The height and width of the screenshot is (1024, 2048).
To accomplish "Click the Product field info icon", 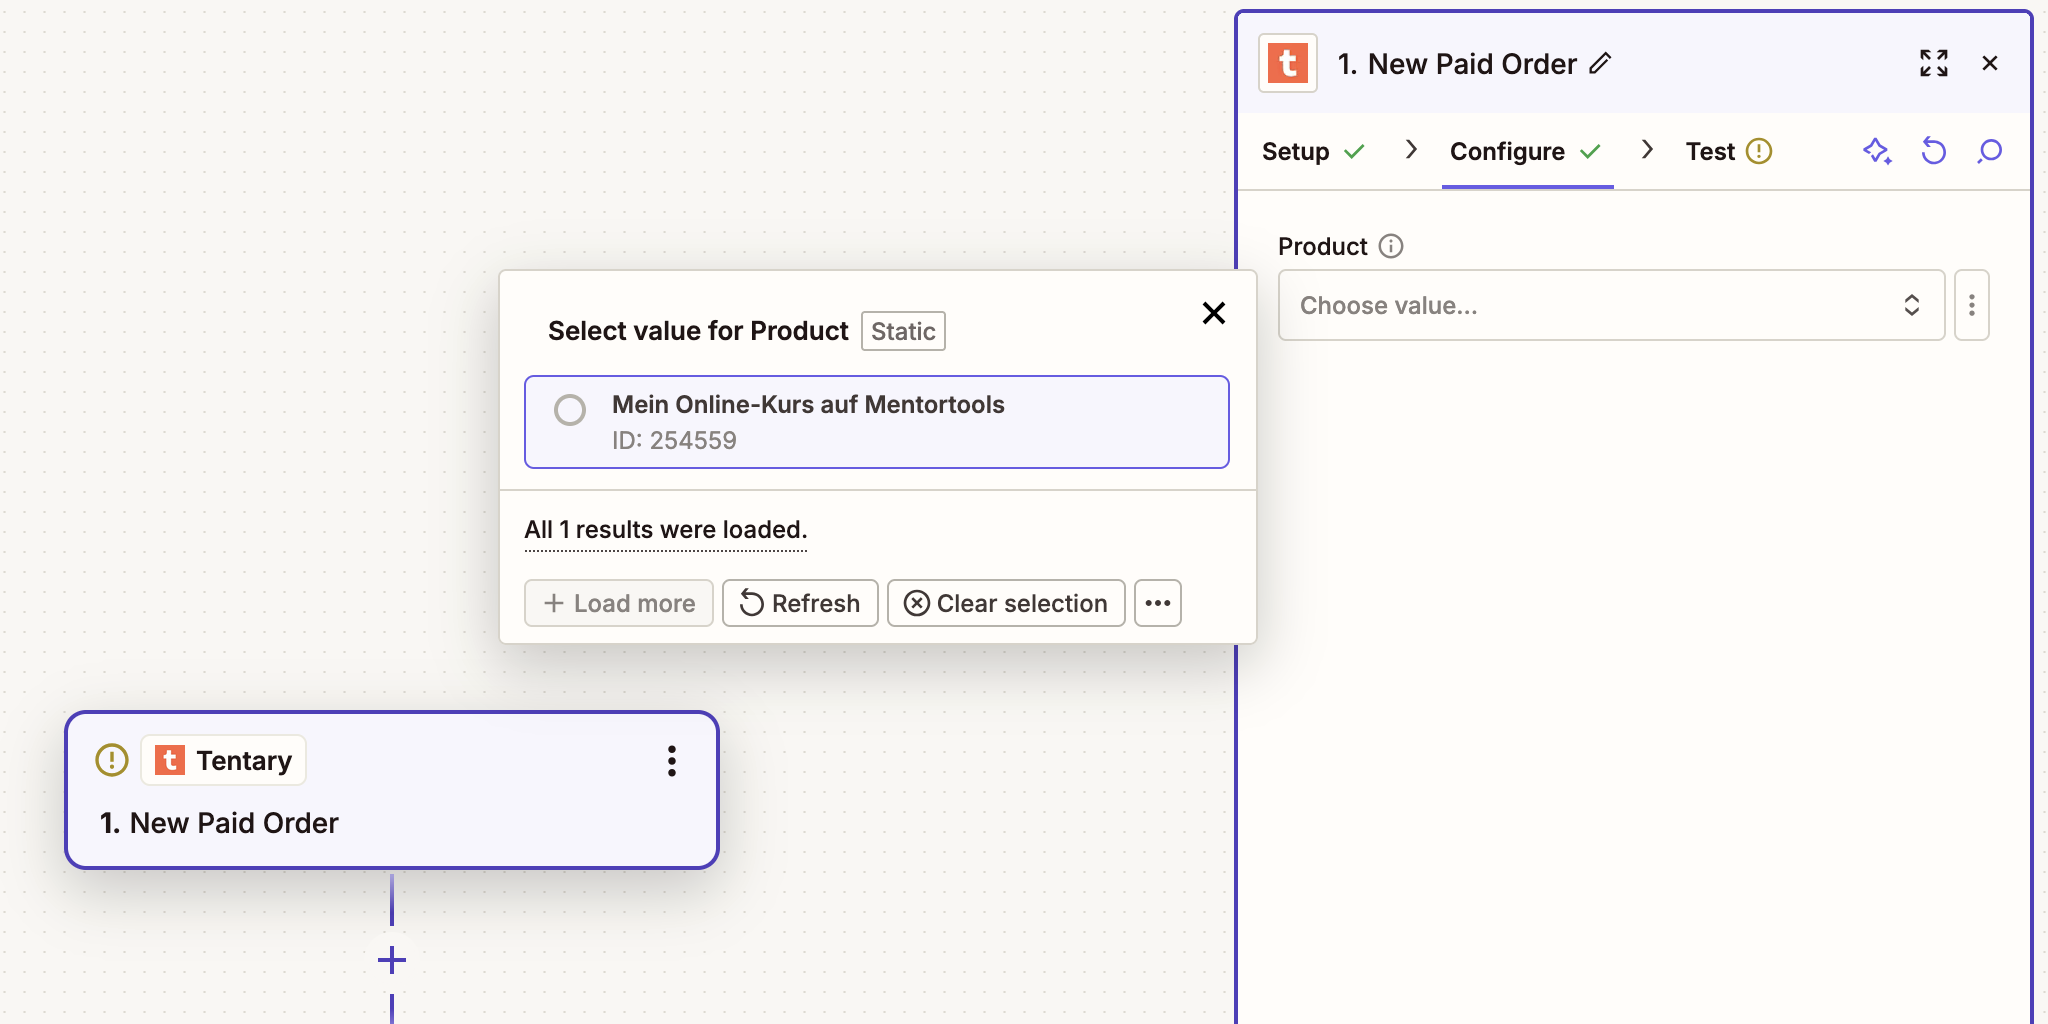I will click(x=1391, y=246).
